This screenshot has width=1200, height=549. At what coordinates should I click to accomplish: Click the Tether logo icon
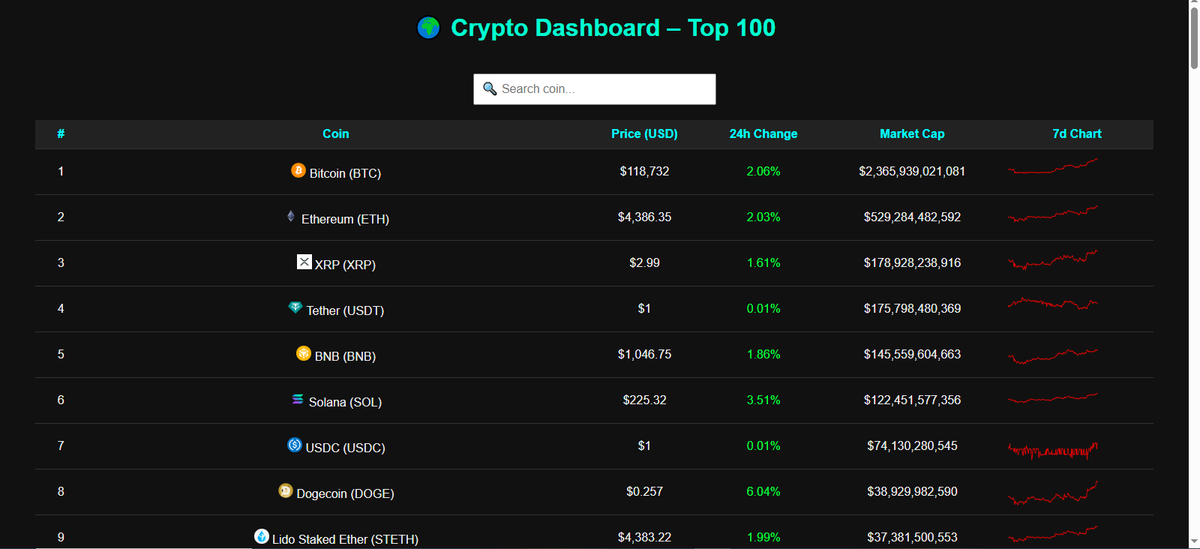295,308
